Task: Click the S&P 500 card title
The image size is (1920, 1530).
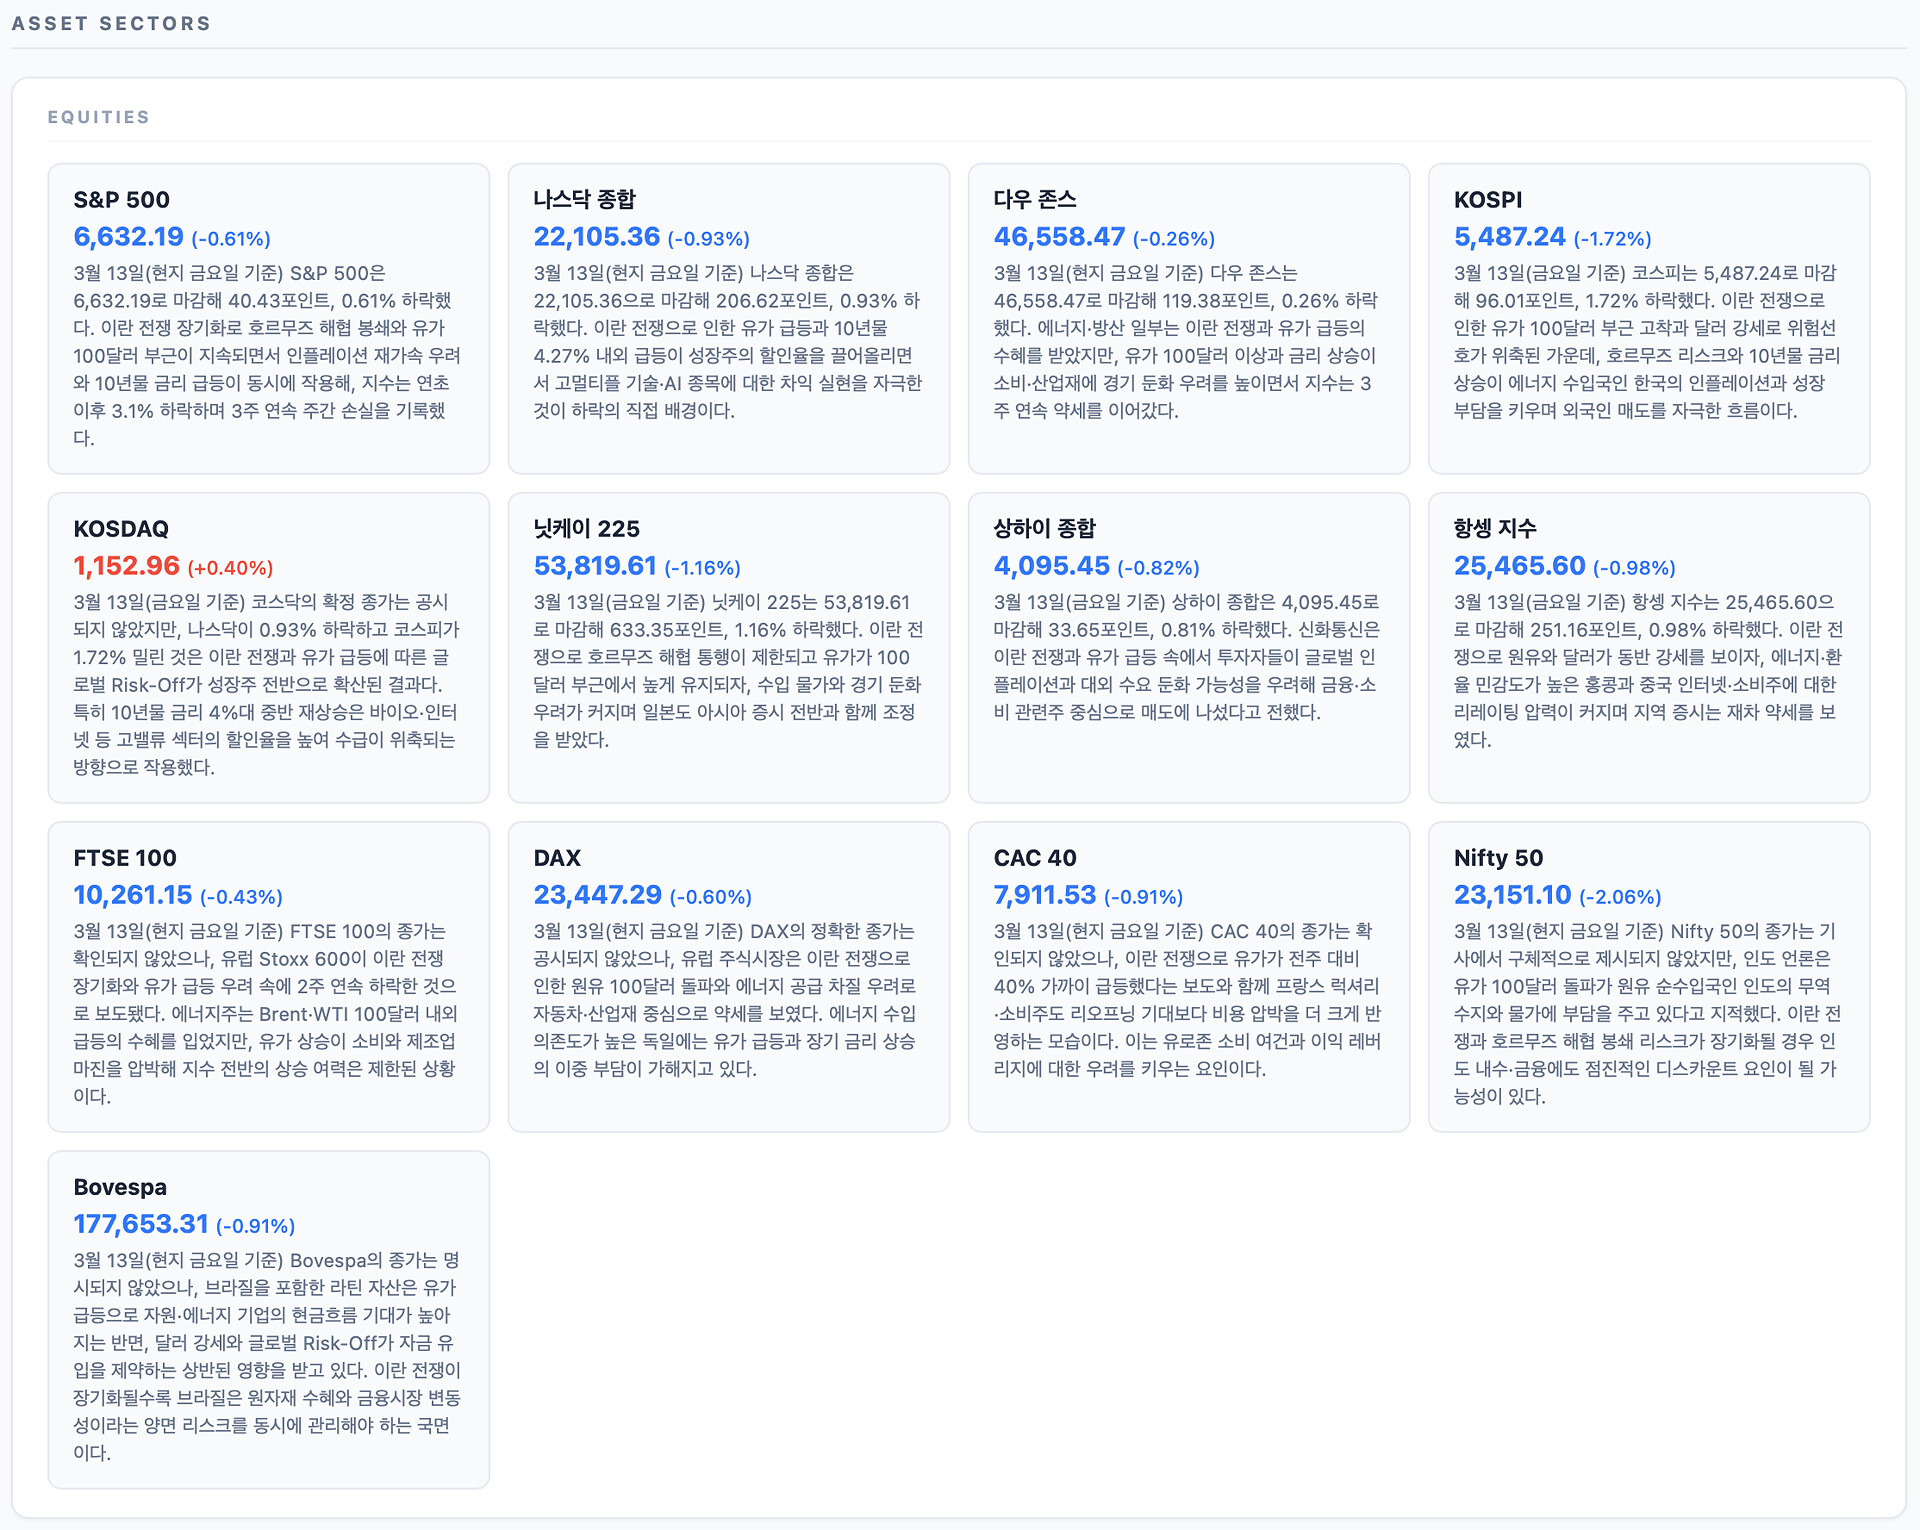Action: [121, 200]
